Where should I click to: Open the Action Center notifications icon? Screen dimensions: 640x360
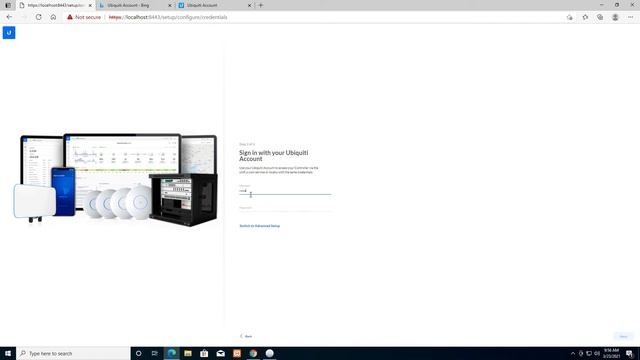(629, 353)
